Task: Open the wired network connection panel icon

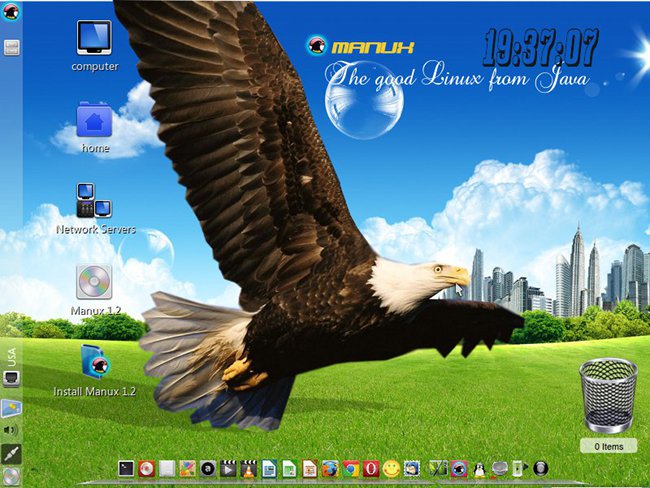Action: click(11, 378)
